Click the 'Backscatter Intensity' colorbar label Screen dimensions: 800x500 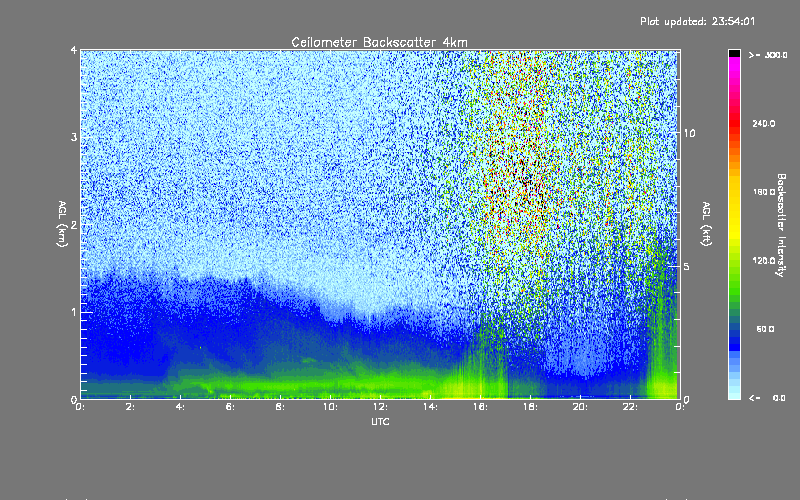[x=781, y=225]
